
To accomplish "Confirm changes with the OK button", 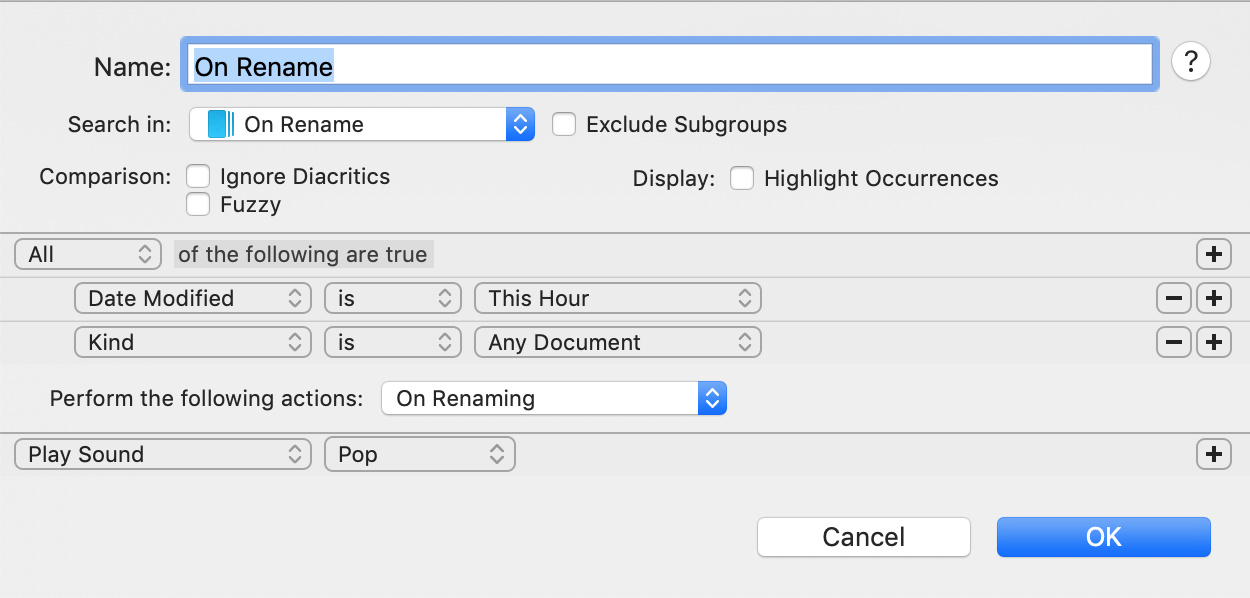I will pos(1103,537).
